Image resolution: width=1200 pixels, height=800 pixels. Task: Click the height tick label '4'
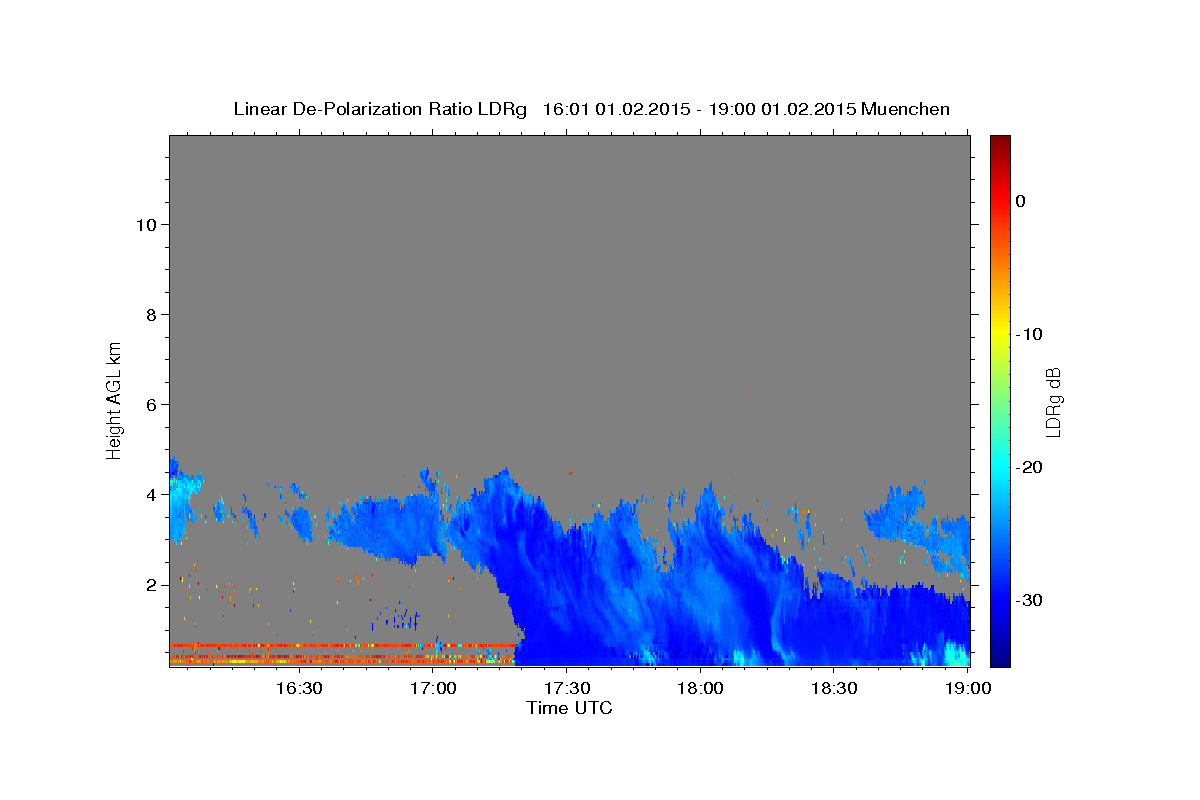[150, 494]
